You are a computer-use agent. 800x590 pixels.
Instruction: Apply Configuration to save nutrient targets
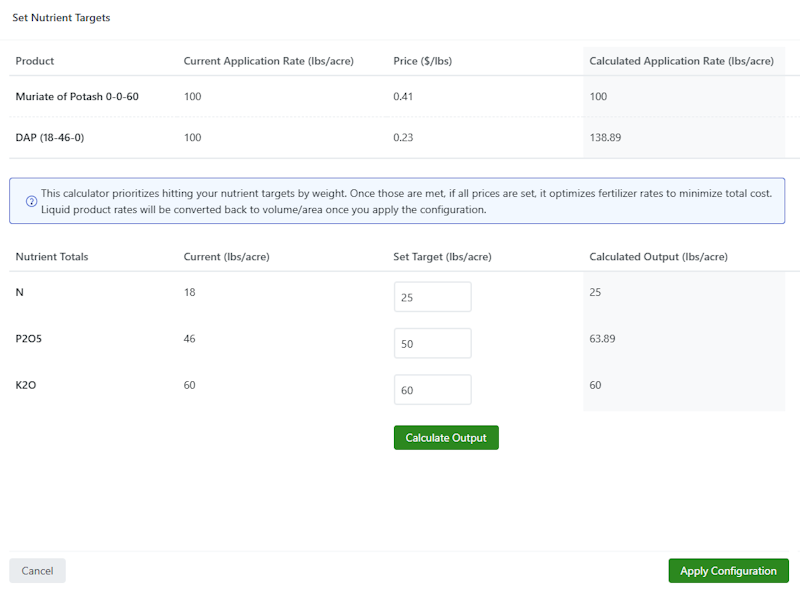[x=728, y=571]
